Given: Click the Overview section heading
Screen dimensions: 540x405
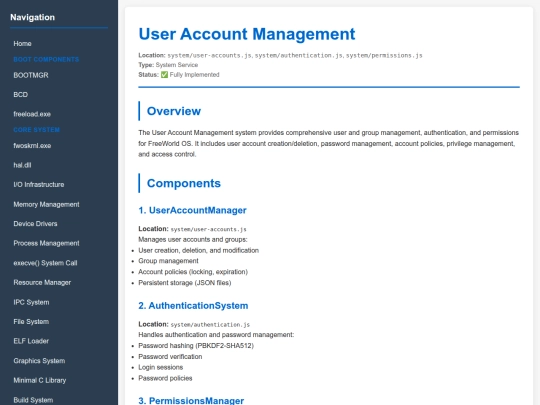Looking at the screenshot, I should pos(174,111).
